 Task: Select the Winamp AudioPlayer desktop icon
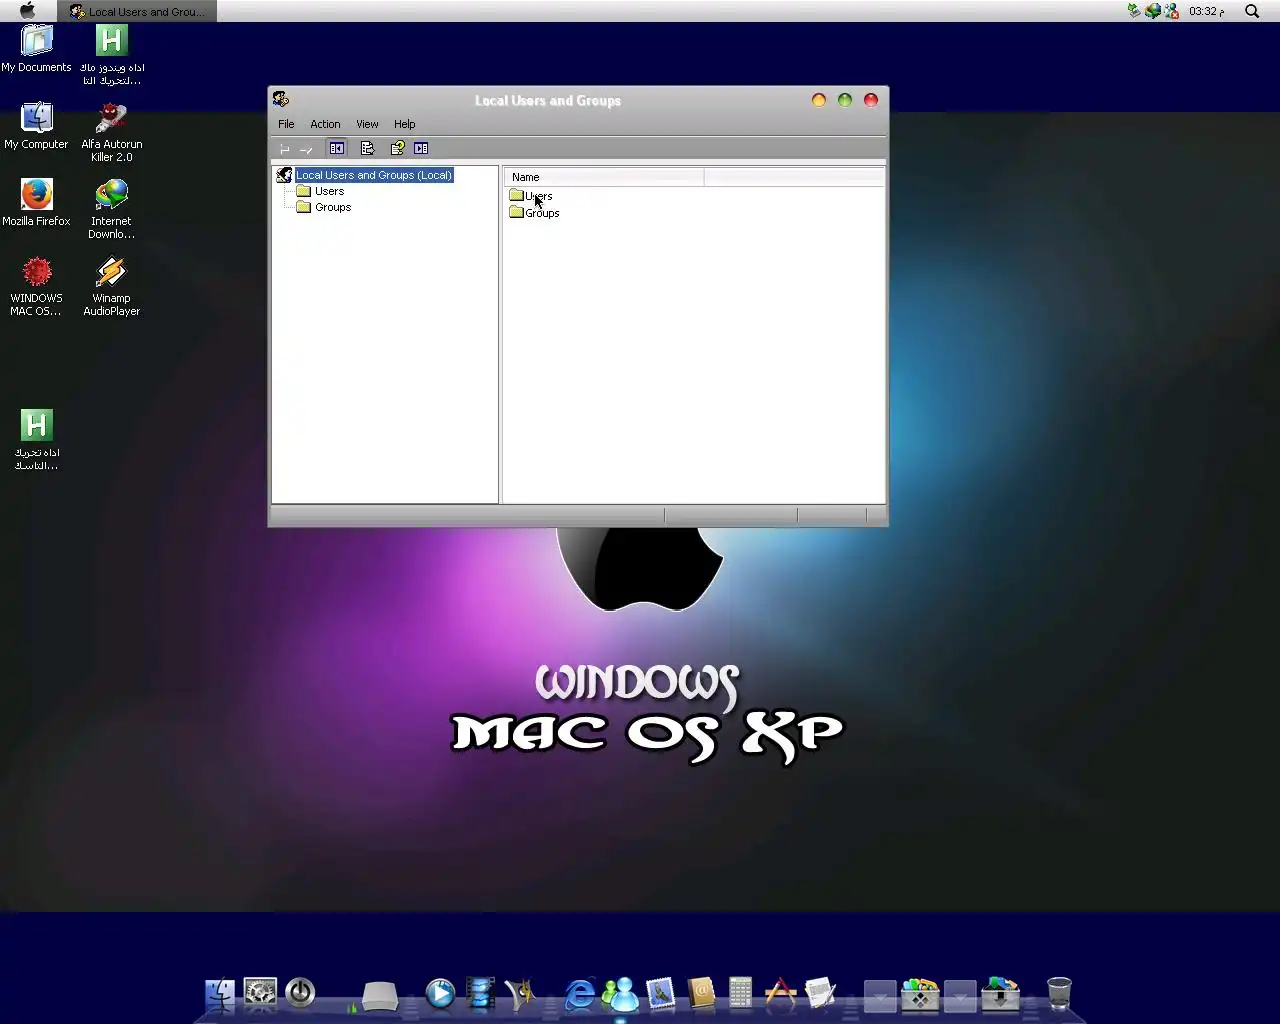pyautogui.click(x=111, y=286)
